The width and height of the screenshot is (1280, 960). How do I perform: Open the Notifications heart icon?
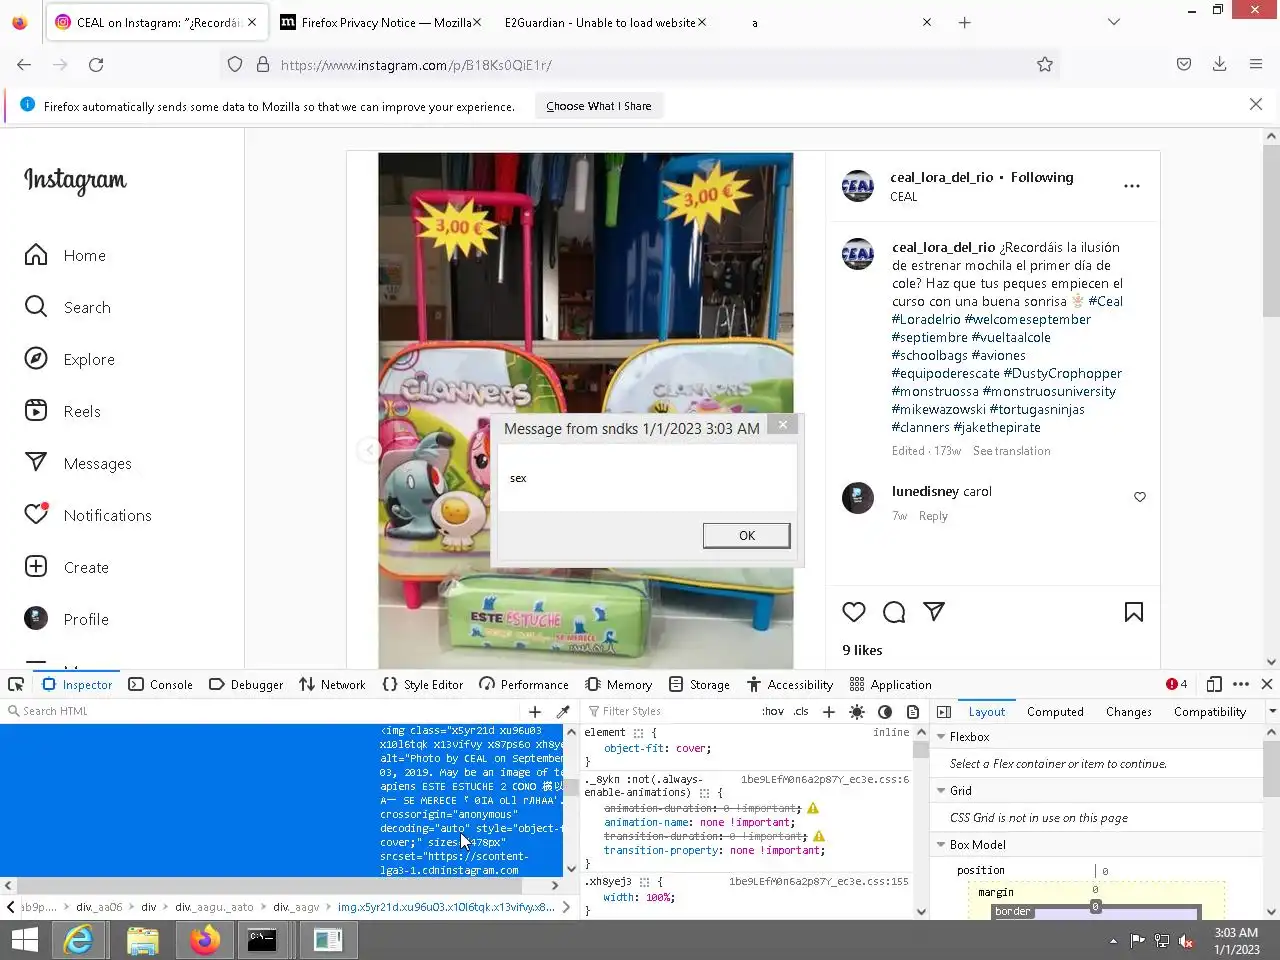pyautogui.click(x=36, y=514)
